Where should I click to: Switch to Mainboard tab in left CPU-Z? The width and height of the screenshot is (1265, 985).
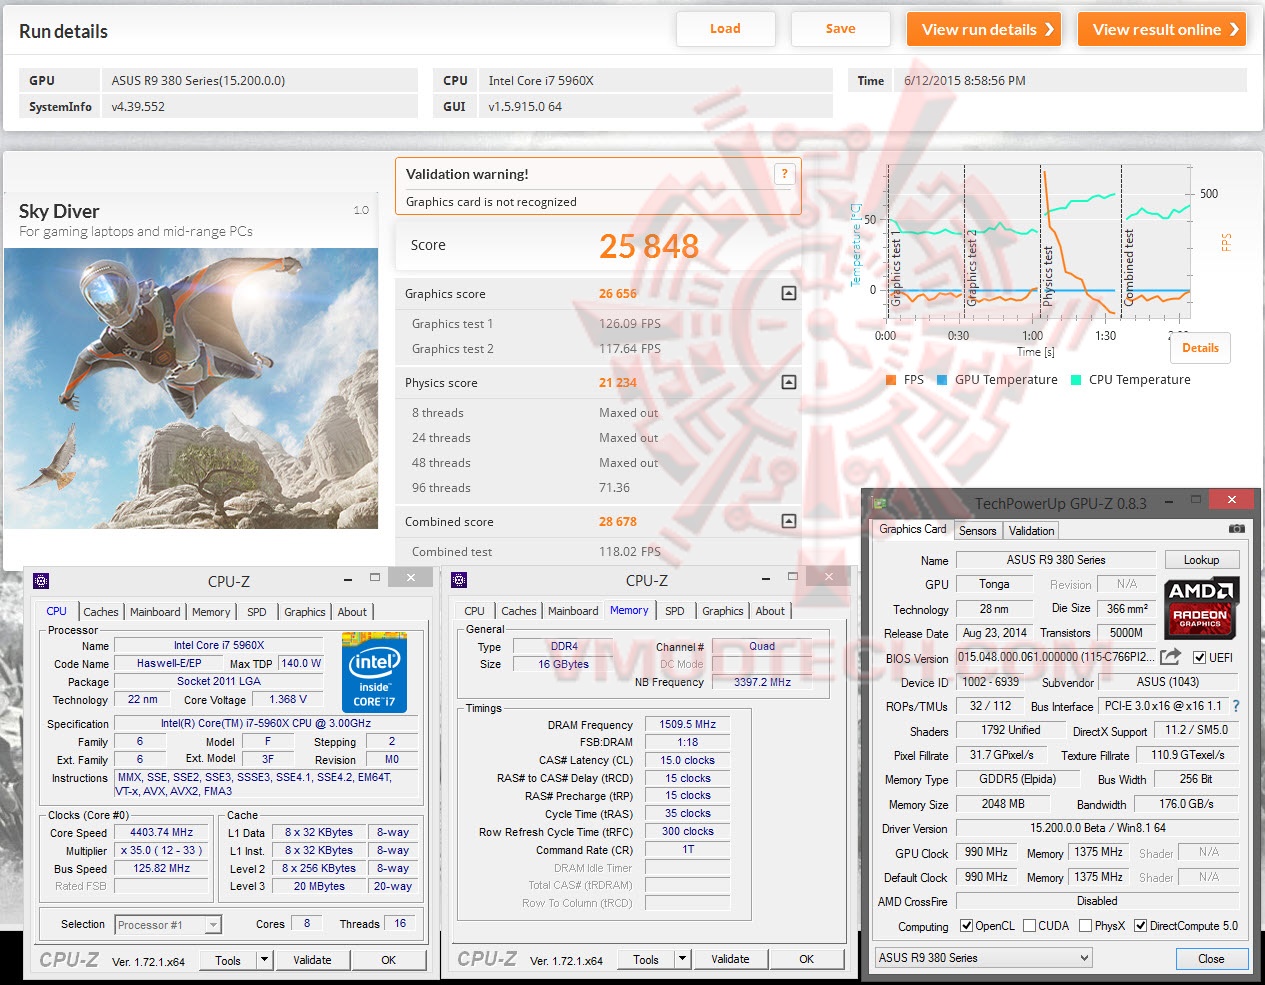155,612
